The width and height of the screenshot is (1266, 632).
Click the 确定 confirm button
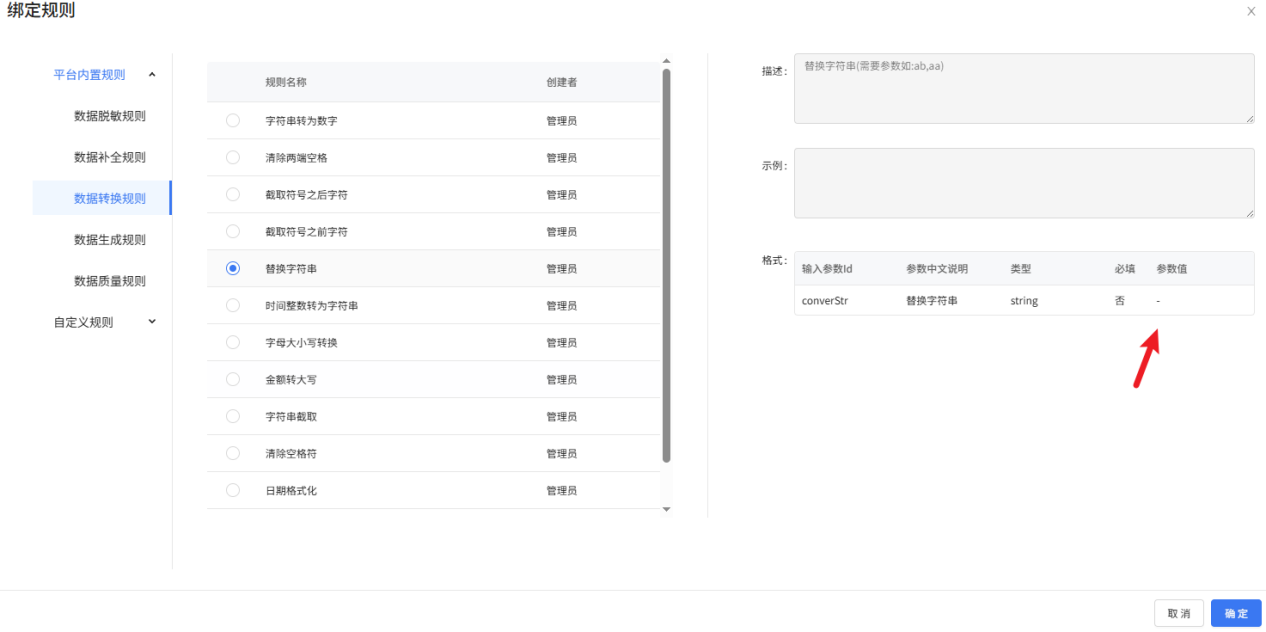(x=1235, y=613)
